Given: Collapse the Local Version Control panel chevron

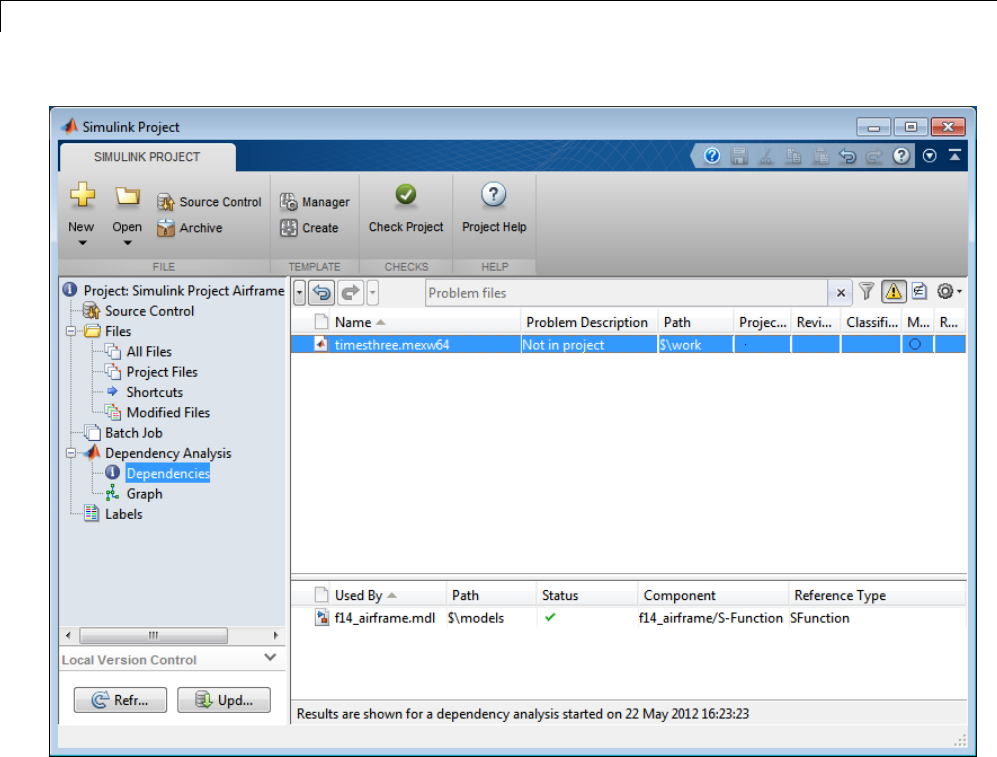Looking at the screenshot, I should [270, 657].
